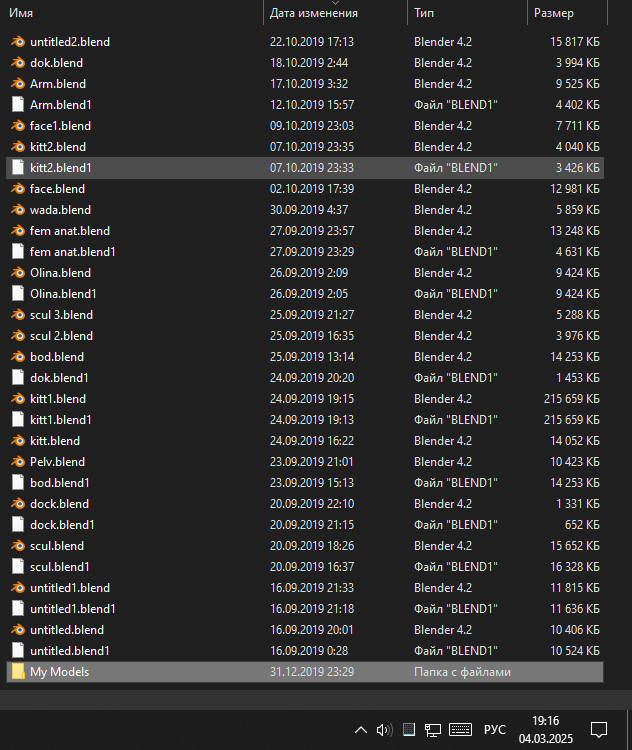Click the blank file icon of kitt2.blend1
This screenshot has width=632, height=750.
click(x=18, y=168)
